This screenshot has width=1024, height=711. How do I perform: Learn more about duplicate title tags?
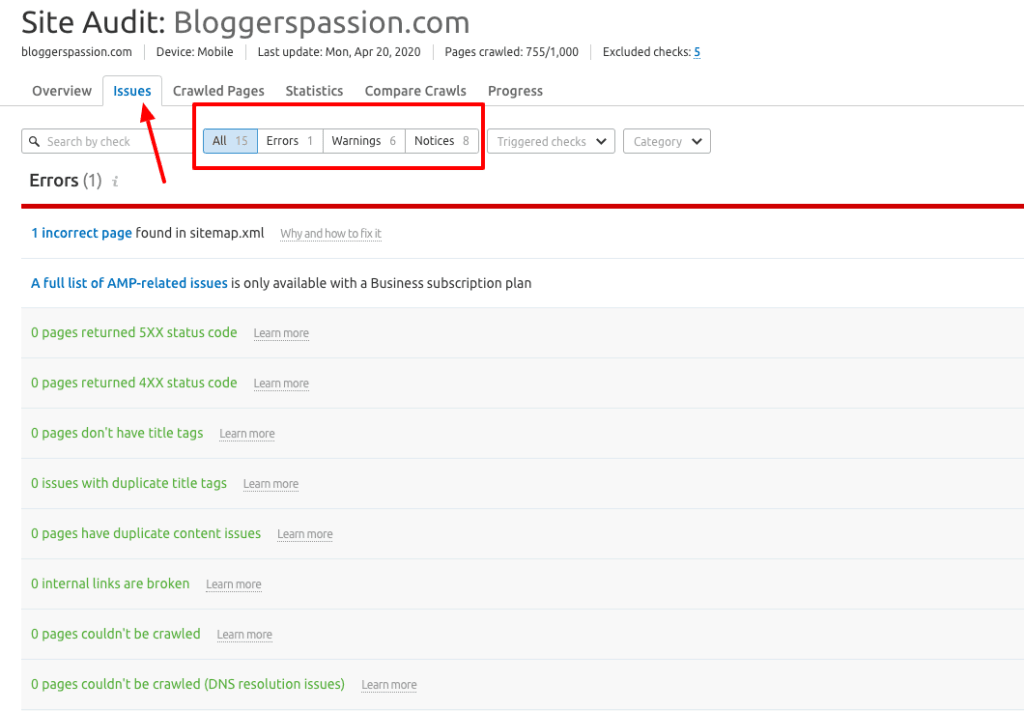270,484
